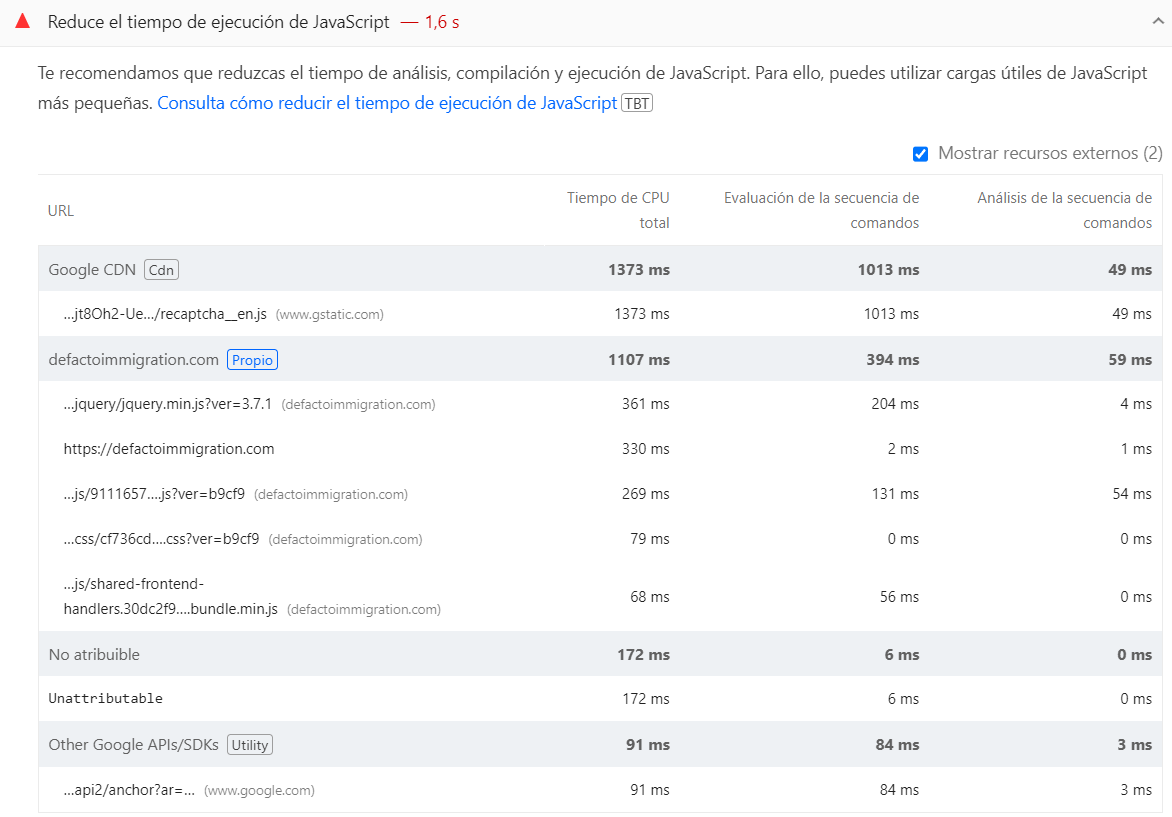Image resolution: width=1172 pixels, height=817 pixels.
Task: Open the shared-frontend-handlers bundle link
Action: tap(170, 596)
